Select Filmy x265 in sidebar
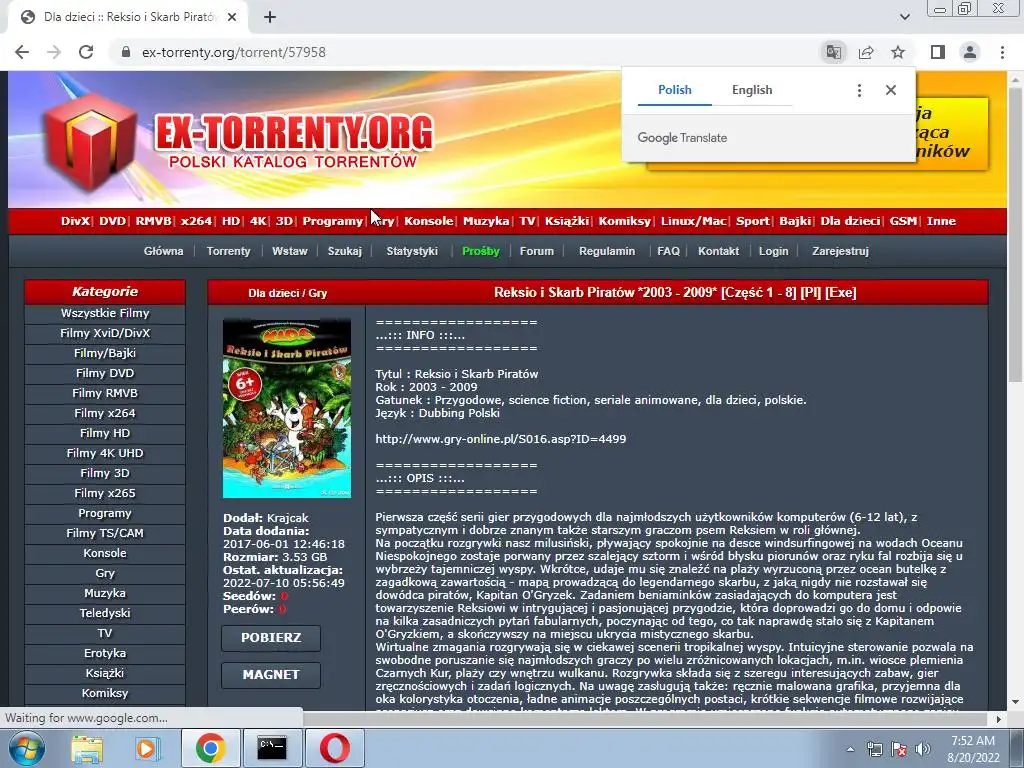The image size is (1024, 768). (105, 493)
